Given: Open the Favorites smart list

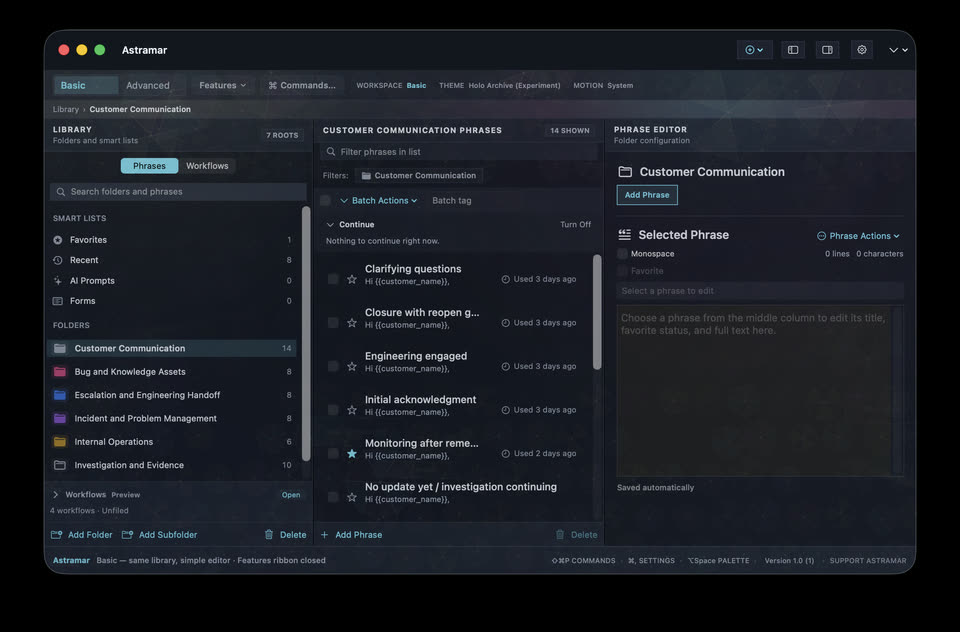Looking at the screenshot, I should coord(171,240).
